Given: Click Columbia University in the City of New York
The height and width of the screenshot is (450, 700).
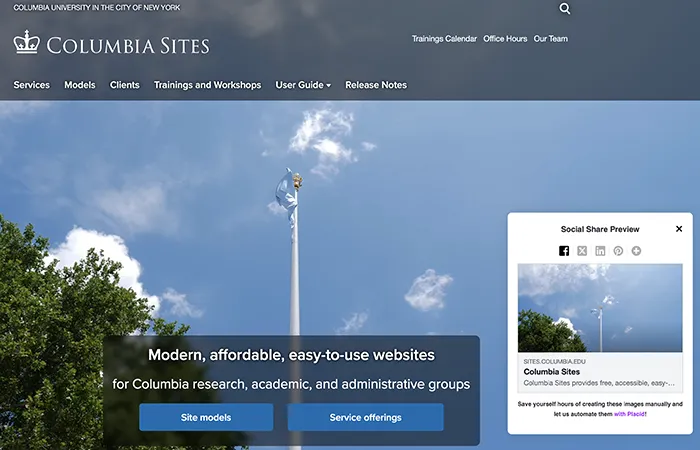Looking at the screenshot, I should pyautogui.click(x=97, y=8).
